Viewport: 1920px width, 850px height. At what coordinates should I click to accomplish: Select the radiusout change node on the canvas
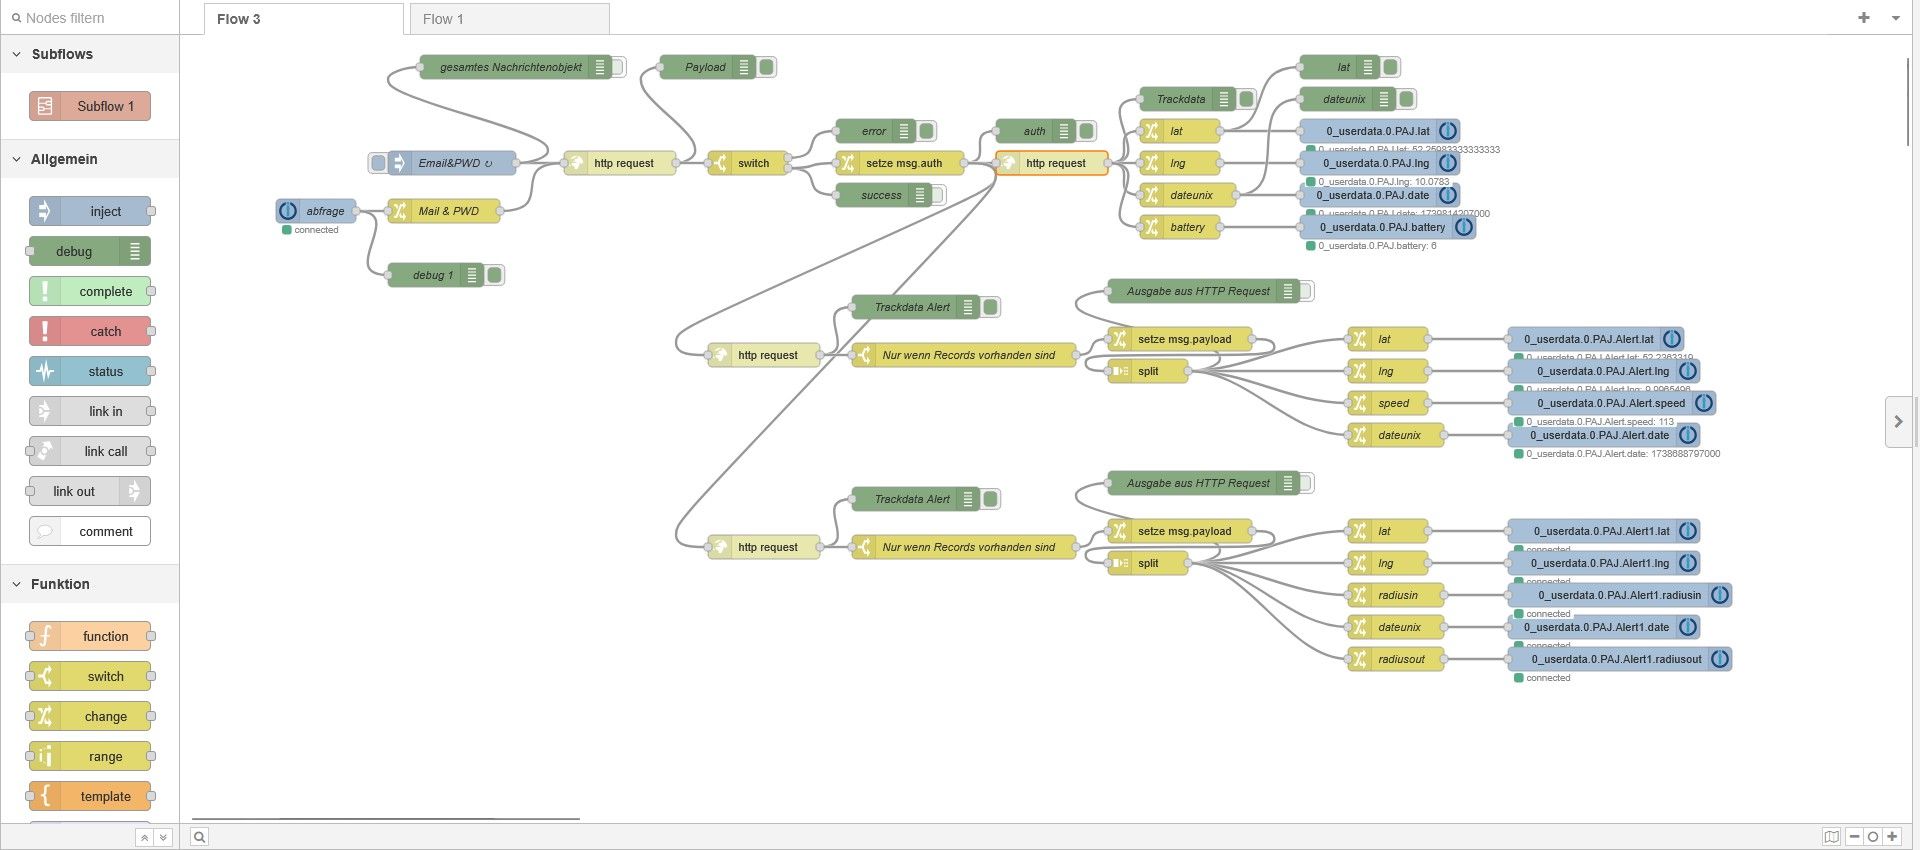click(x=1395, y=659)
